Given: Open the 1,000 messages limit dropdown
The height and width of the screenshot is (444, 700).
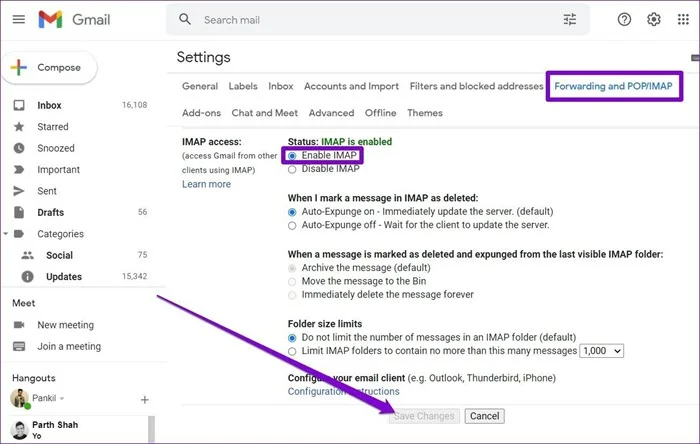Looking at the screenshot, I should [x=601, y=351].
